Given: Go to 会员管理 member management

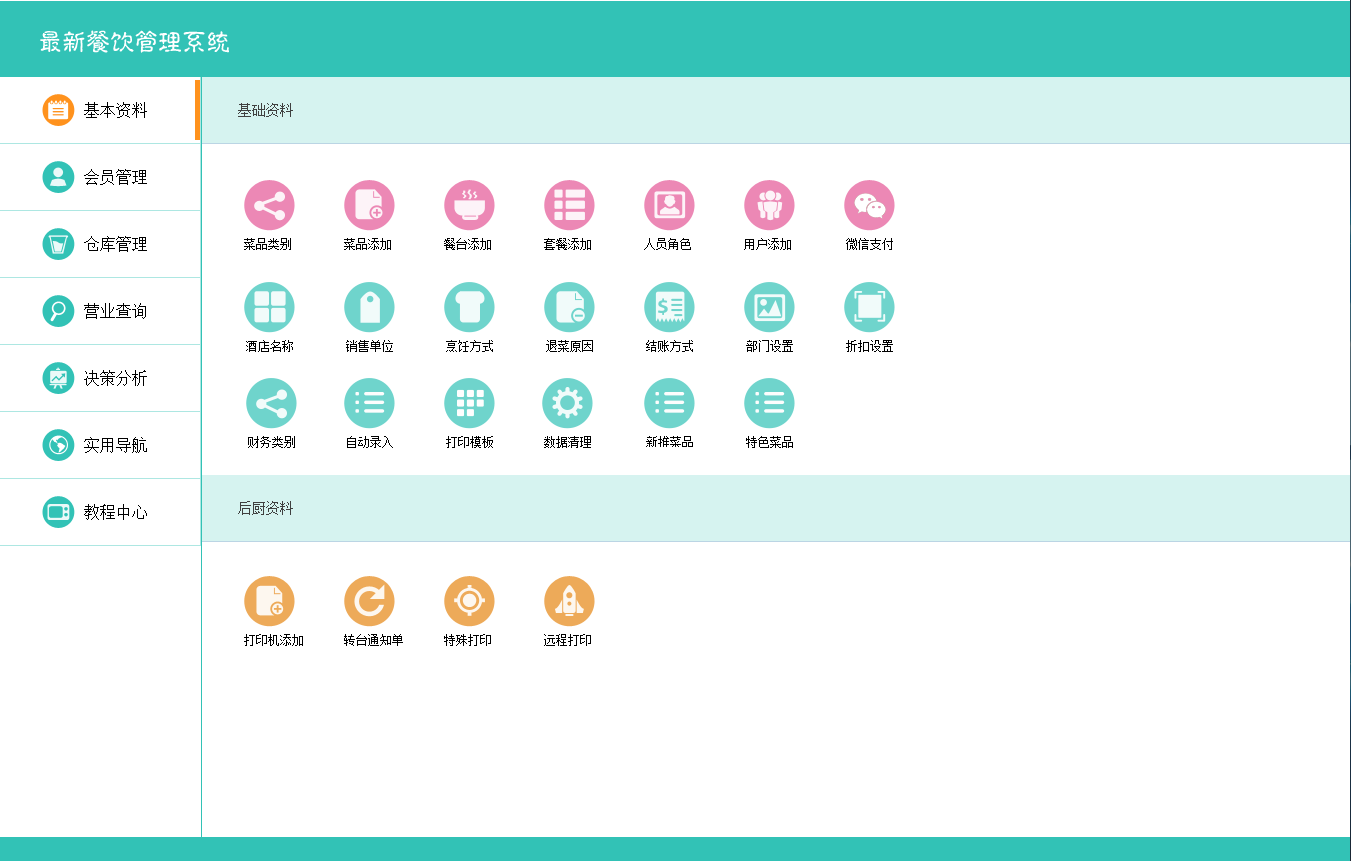Looking at the screenshot, I should click(100, 177).
